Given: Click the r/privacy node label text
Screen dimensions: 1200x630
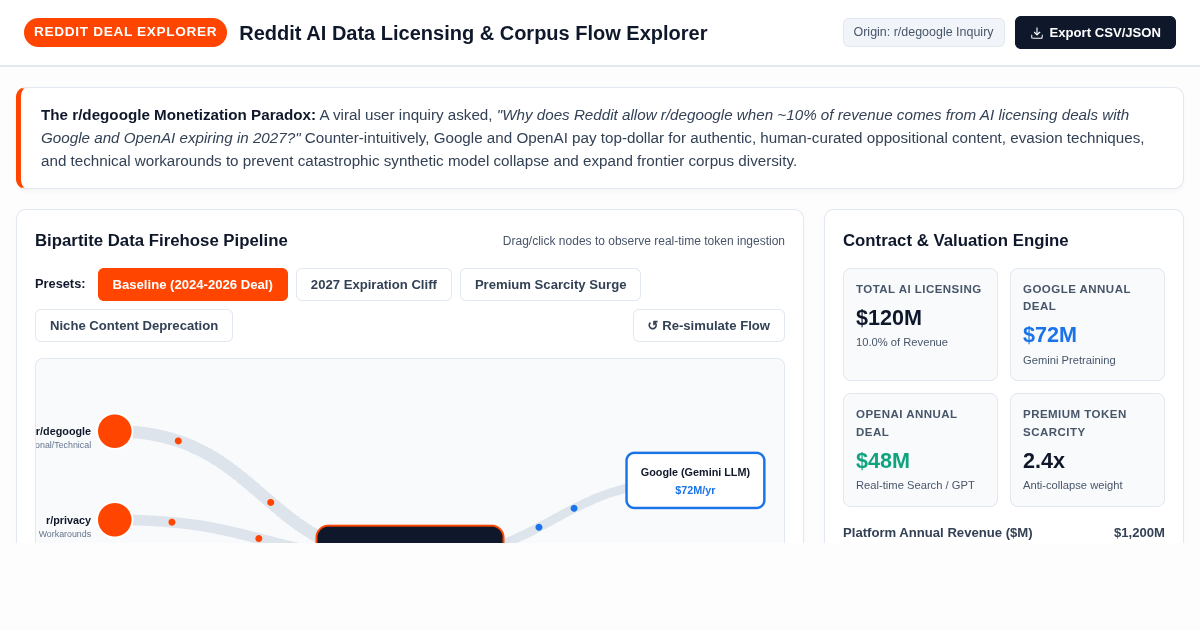Looking at the screenshot, I should point(68,520).
